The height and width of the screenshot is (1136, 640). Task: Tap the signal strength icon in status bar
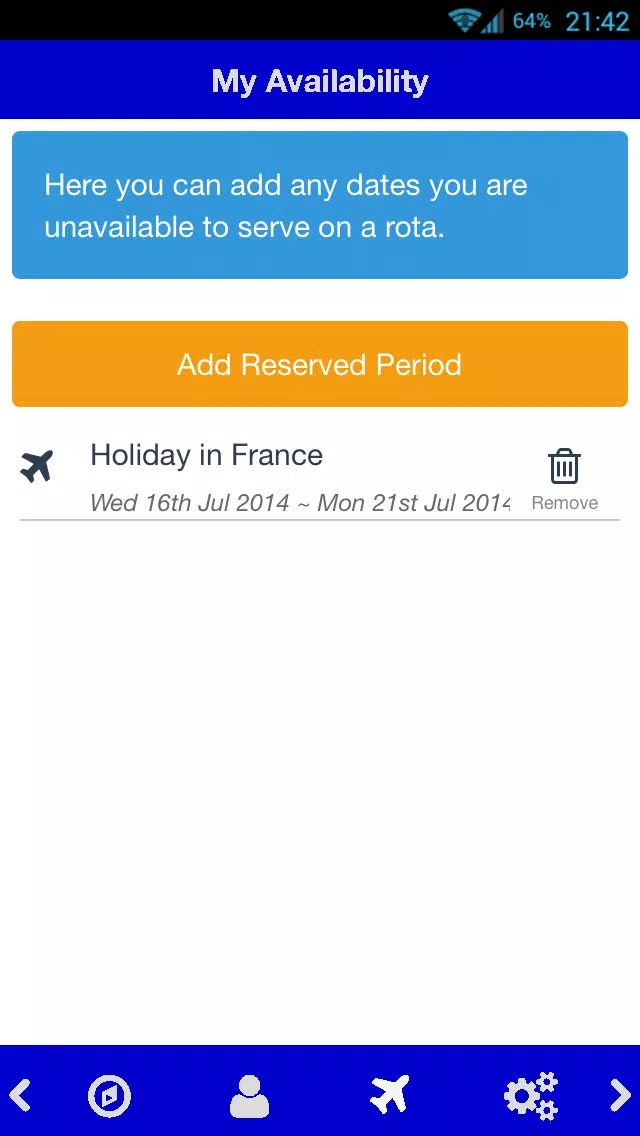coord(492,22)
